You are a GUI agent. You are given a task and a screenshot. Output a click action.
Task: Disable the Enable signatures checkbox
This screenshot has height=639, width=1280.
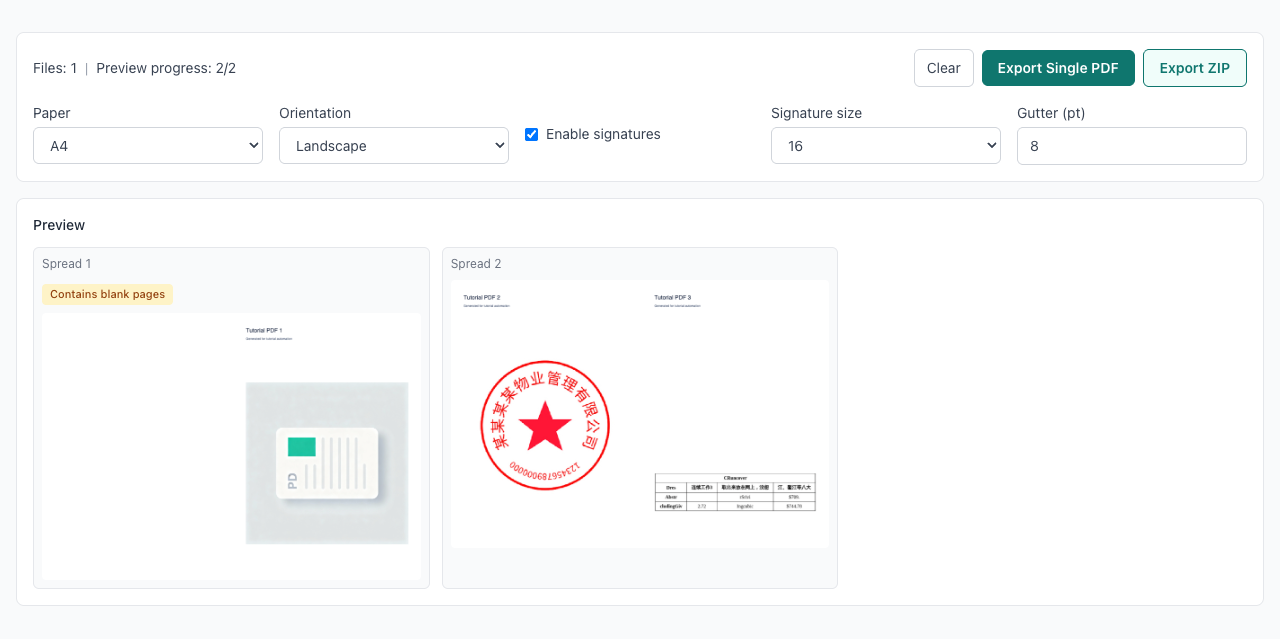coord(531,134)
